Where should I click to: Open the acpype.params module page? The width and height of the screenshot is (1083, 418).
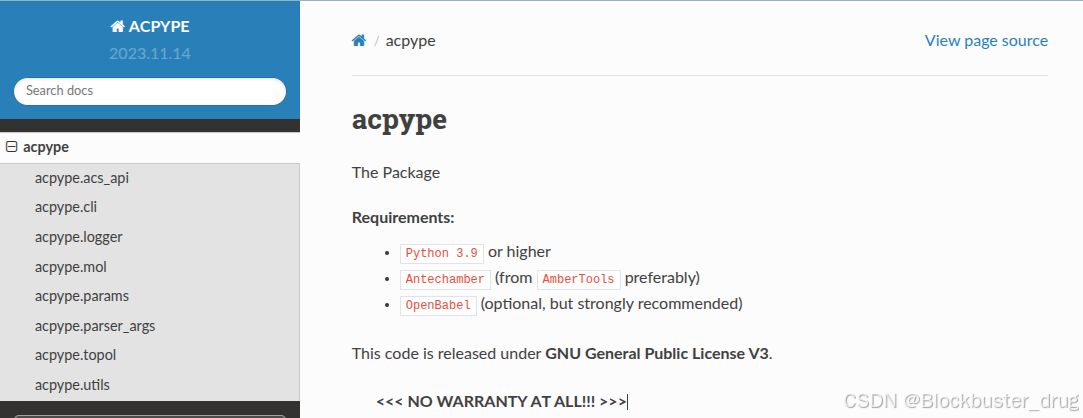(82, 296)
